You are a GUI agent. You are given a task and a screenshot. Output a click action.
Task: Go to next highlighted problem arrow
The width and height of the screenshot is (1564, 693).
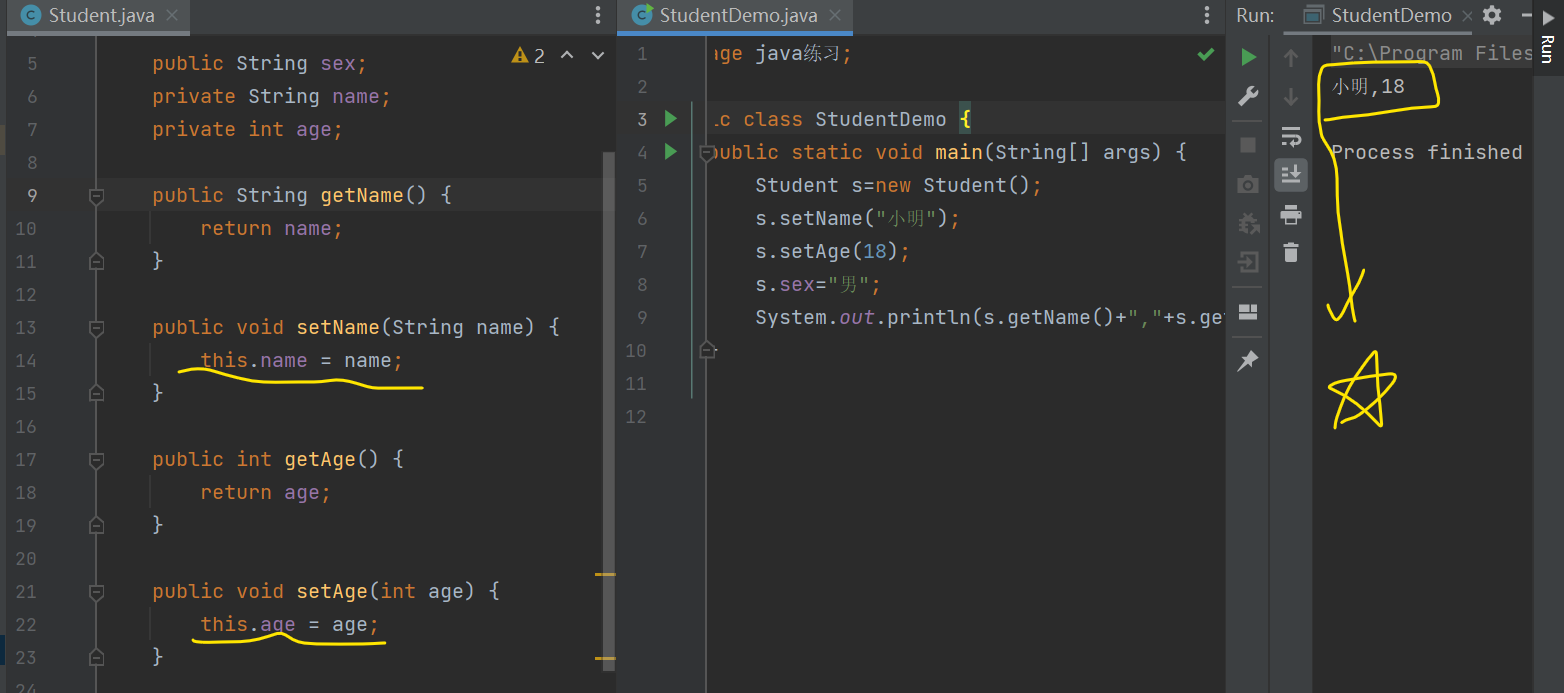598,55
